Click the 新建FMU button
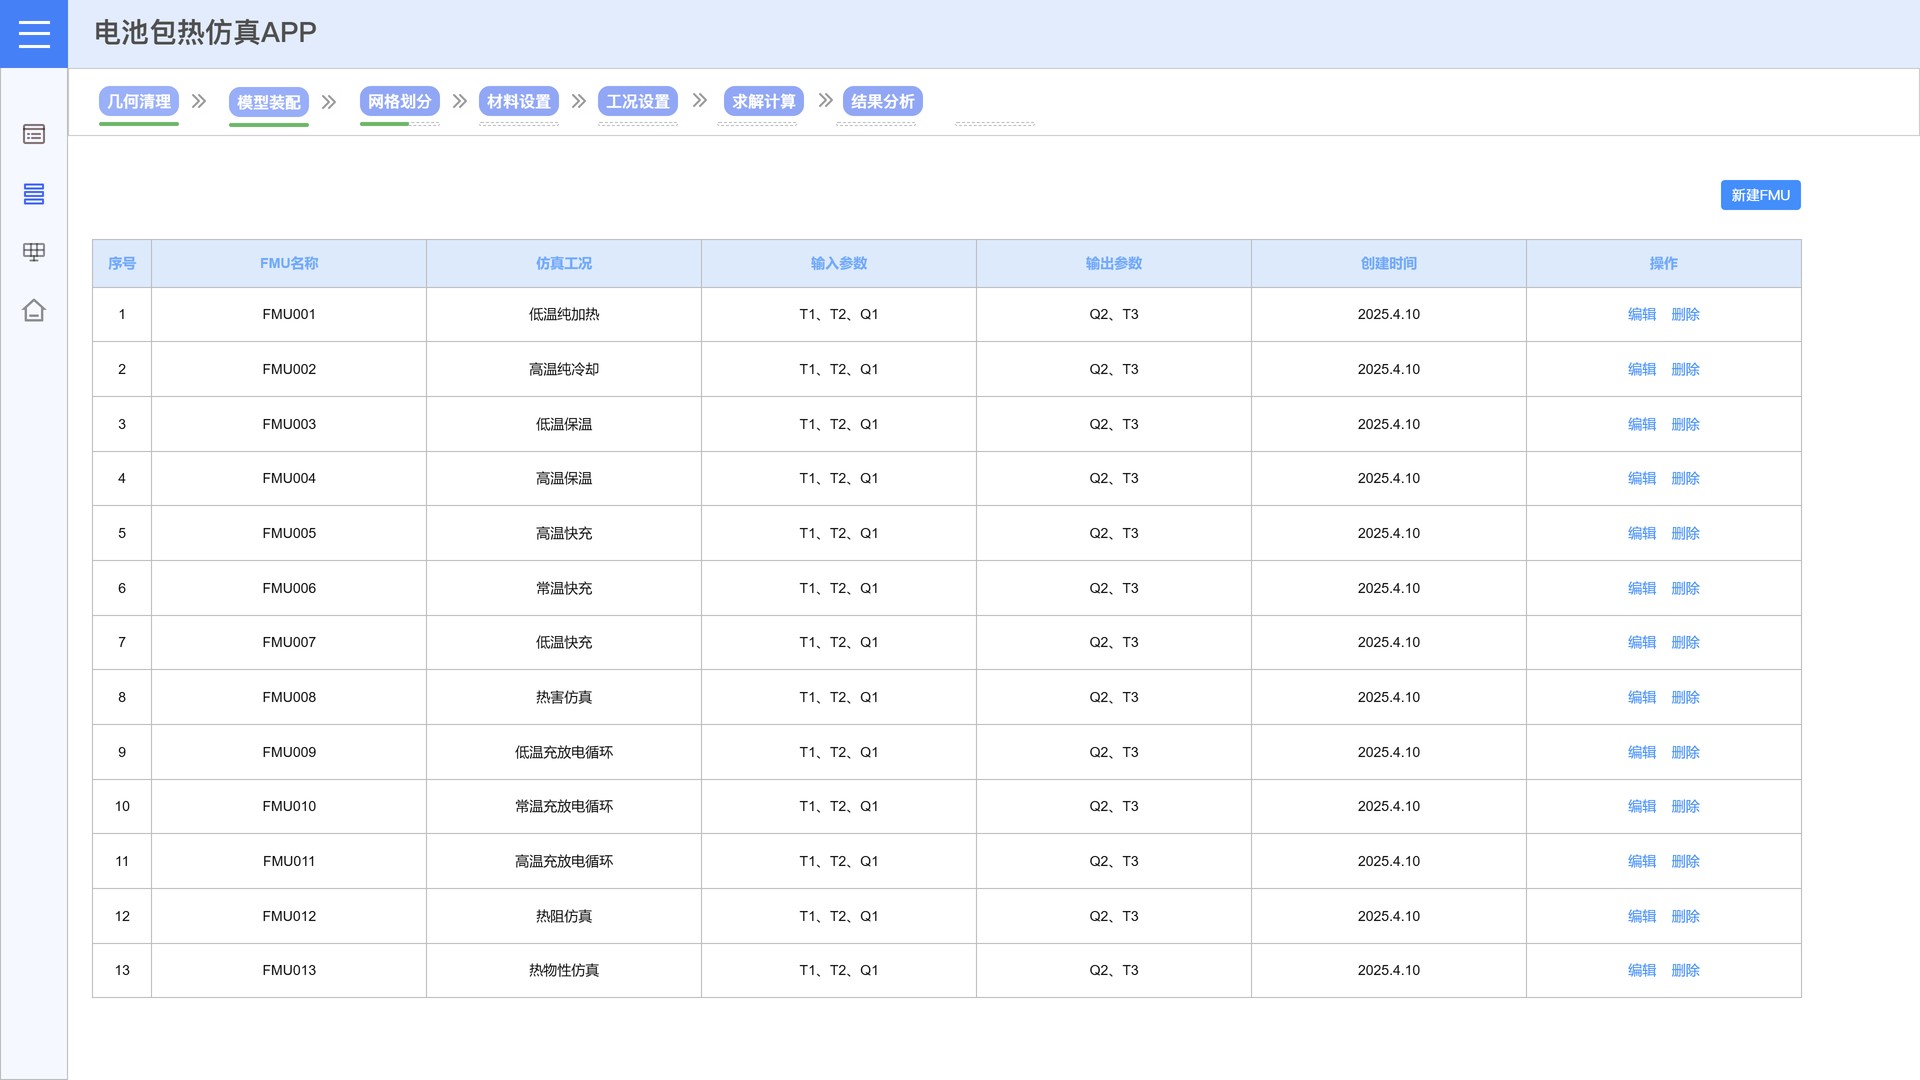 1761,195
